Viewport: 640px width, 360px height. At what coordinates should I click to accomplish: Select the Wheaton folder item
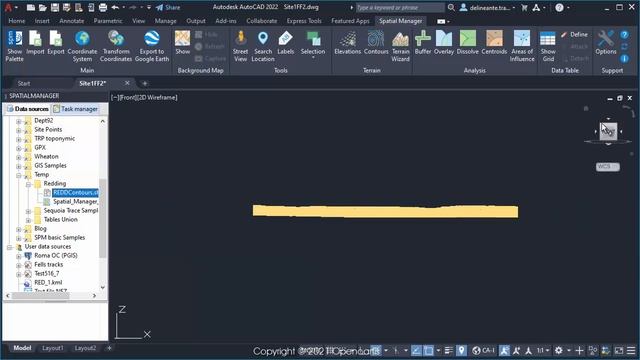[46, 156]
